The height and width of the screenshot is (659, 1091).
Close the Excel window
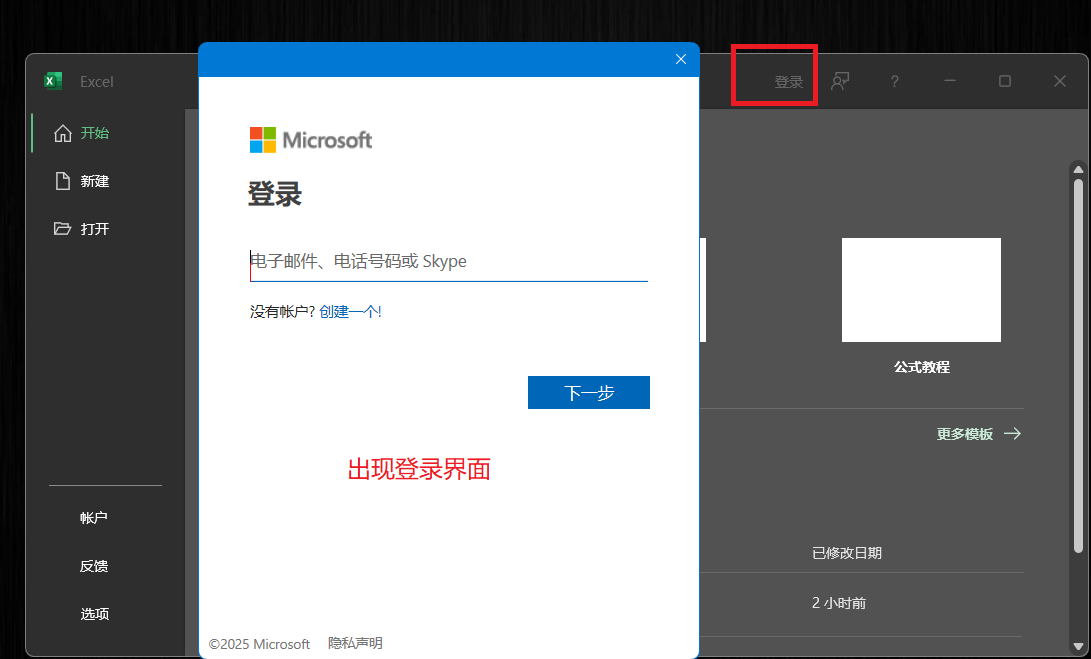click(1060, 81)
